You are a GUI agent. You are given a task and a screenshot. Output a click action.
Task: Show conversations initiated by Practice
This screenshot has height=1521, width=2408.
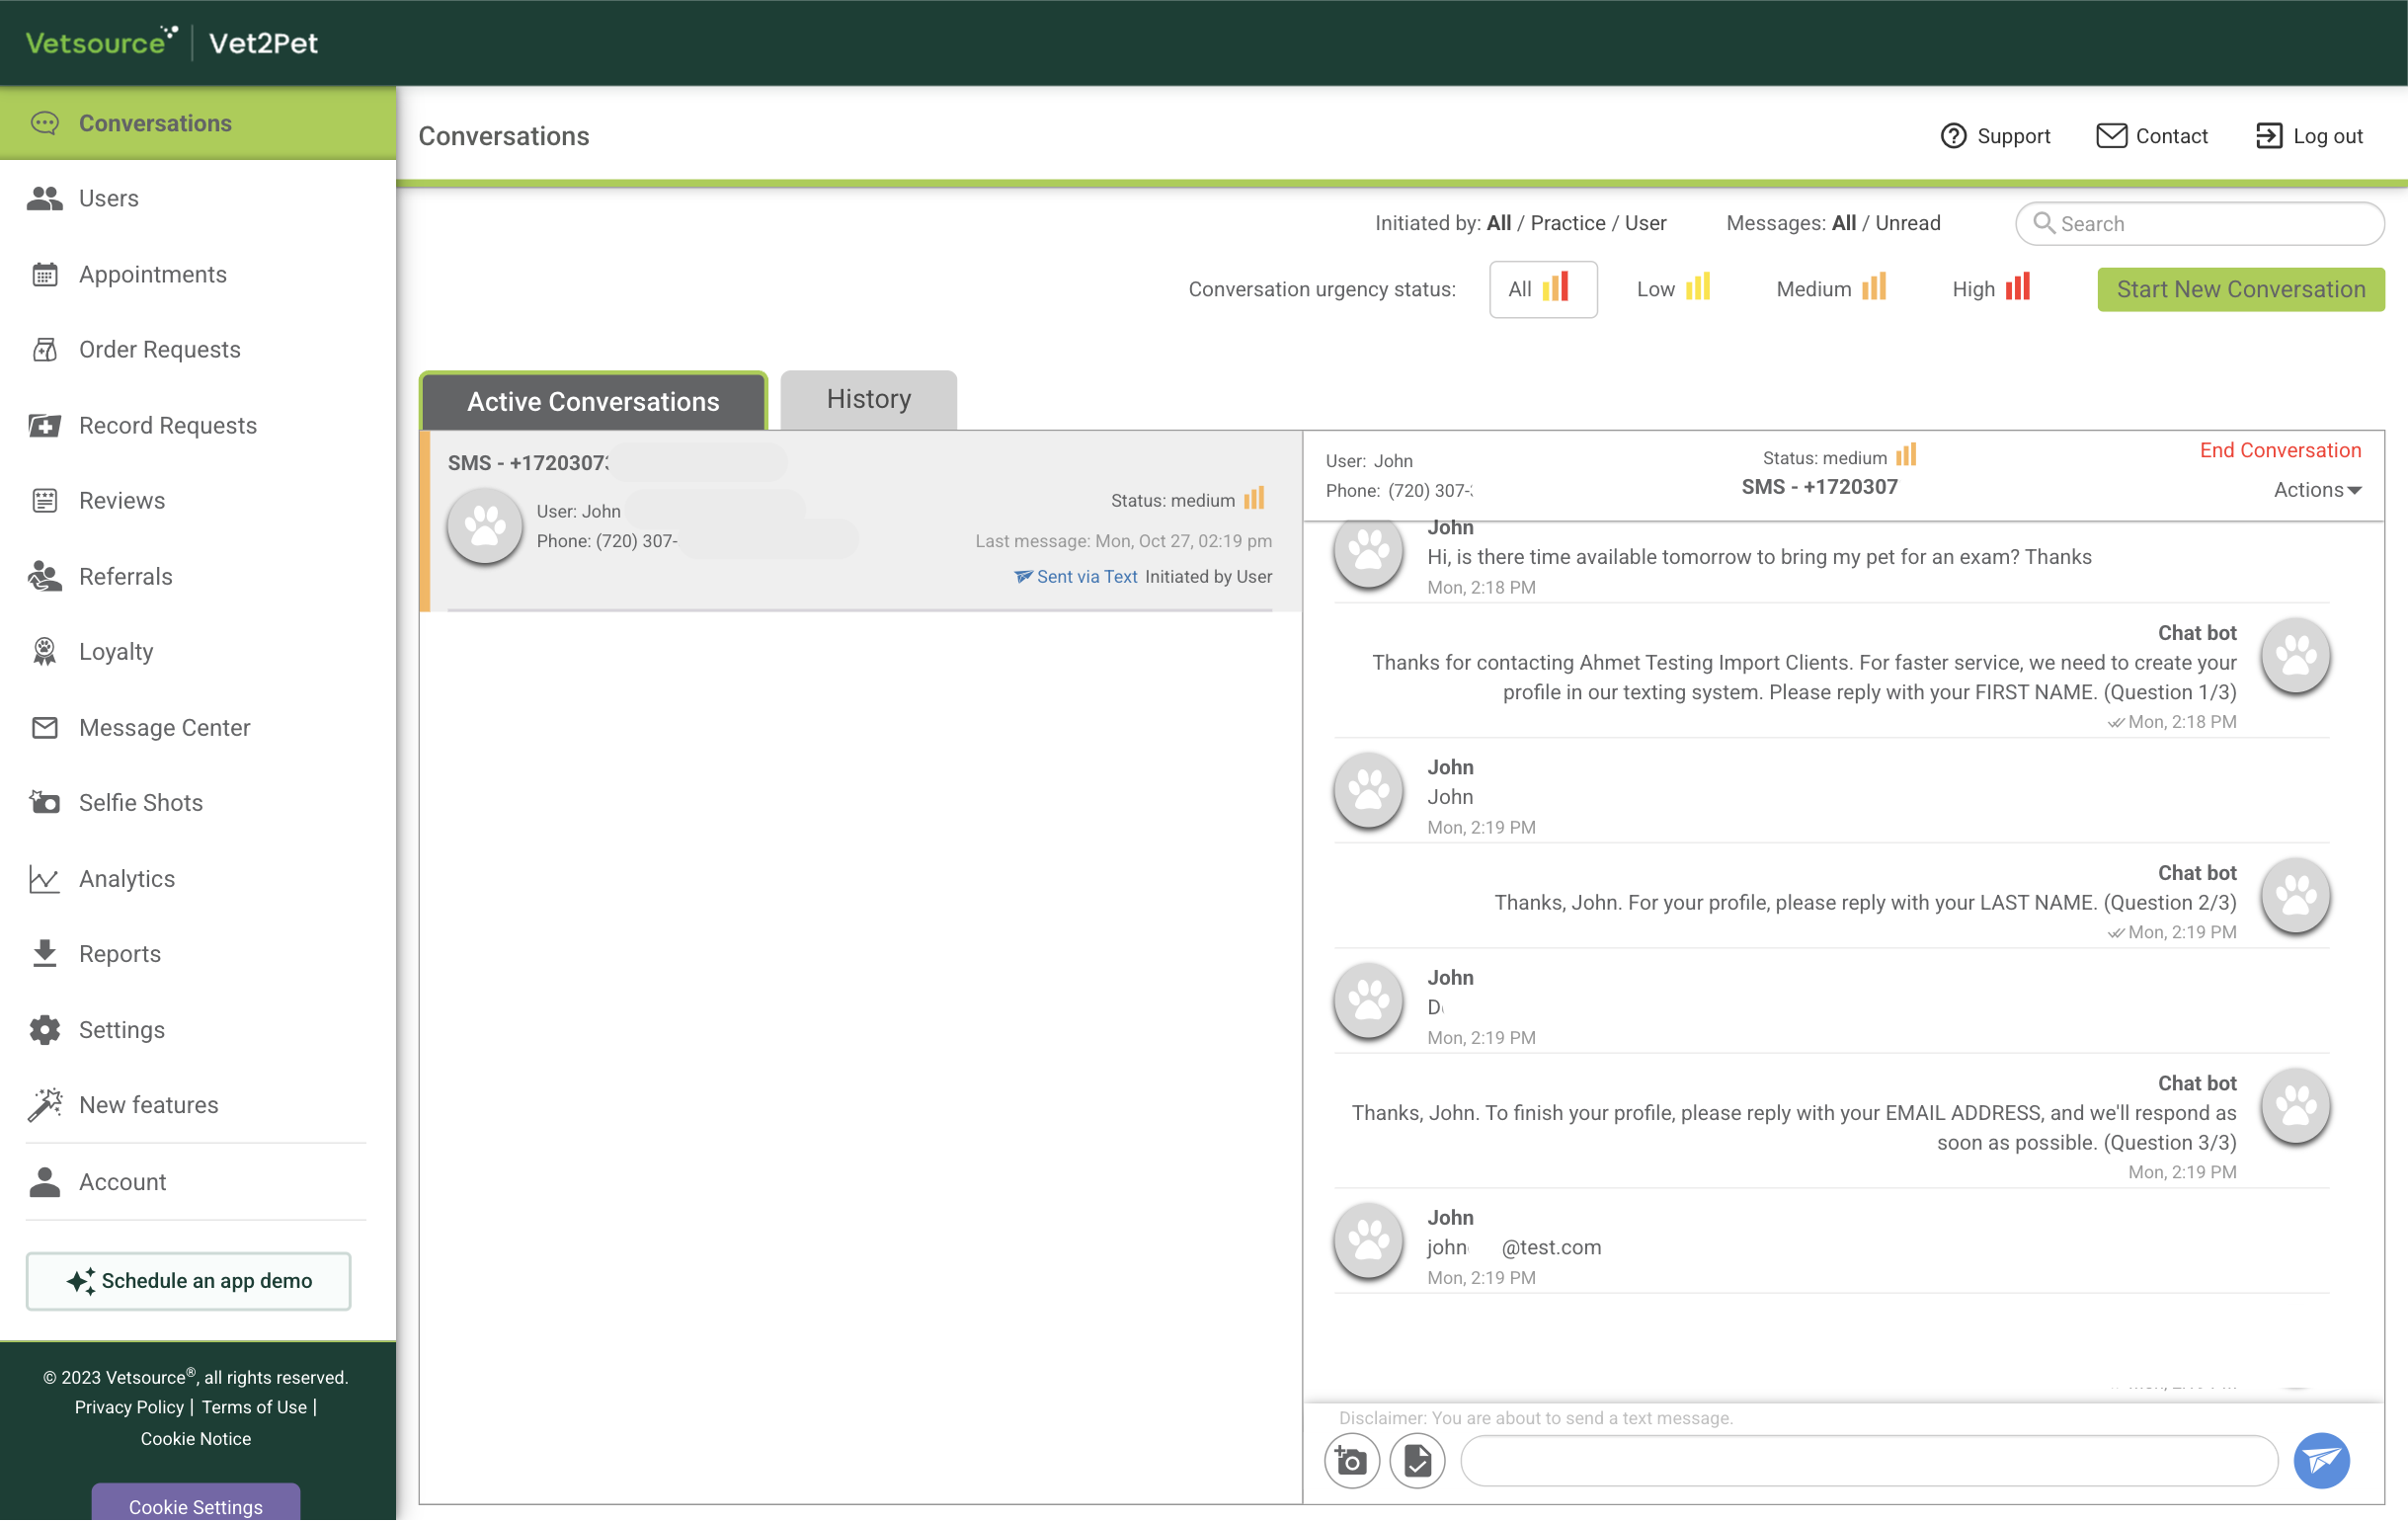[1567, 223]
